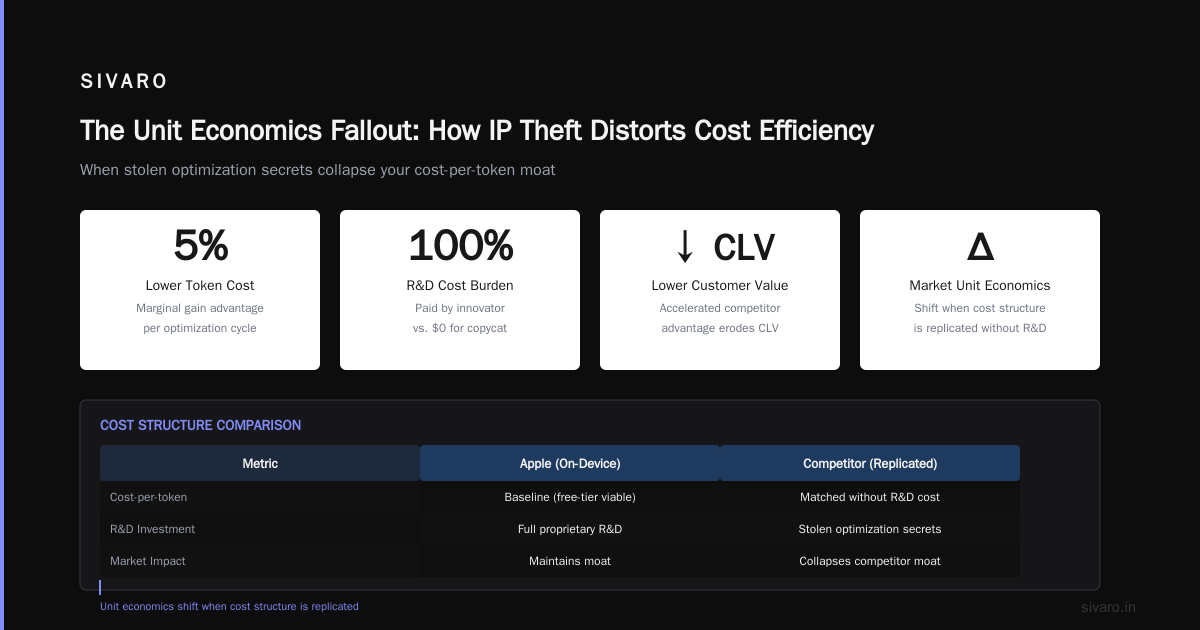Image resolution: width=1200 pixels, height=630 pixels.
Task: Select the Lower Token Cost label
Action: 200,285
